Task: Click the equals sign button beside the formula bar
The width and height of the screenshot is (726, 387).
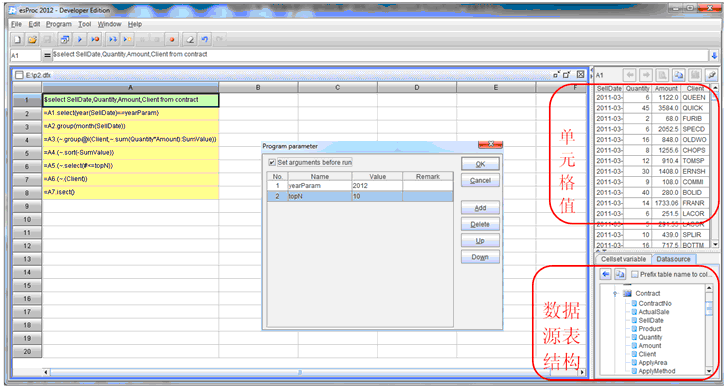Action: 47,56
